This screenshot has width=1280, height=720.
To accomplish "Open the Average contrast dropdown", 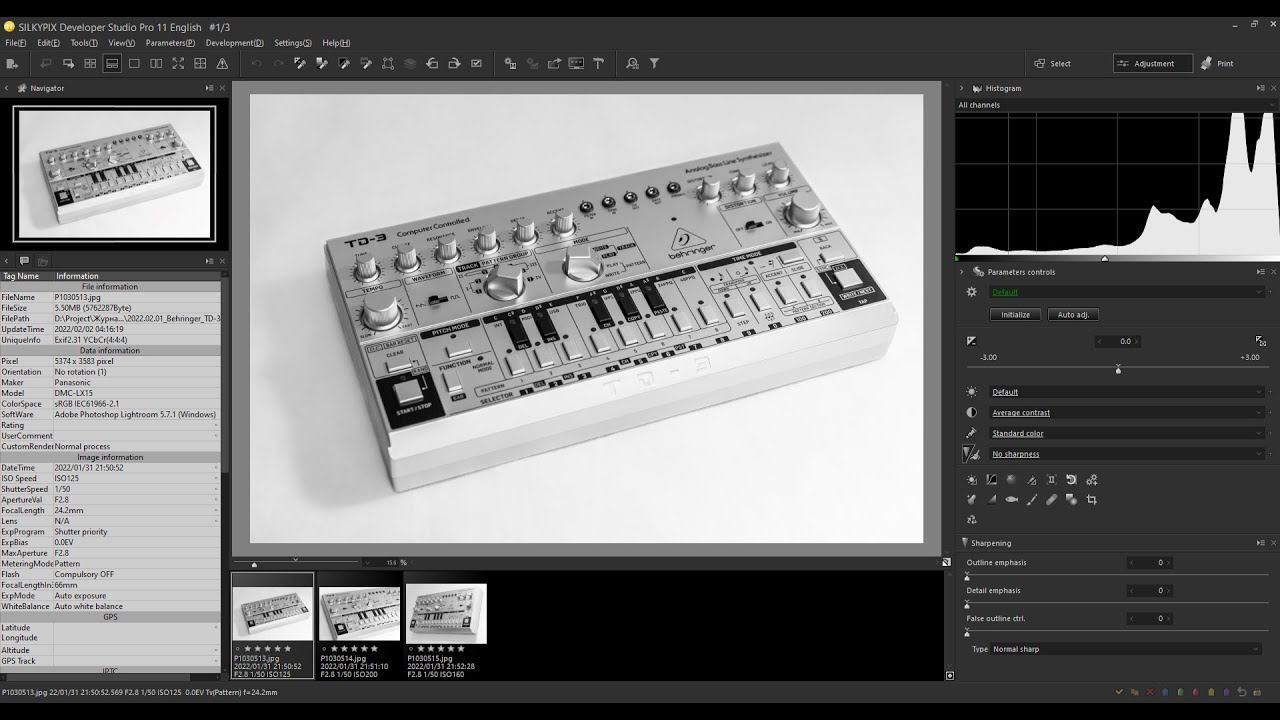I will click(1127, 412).
